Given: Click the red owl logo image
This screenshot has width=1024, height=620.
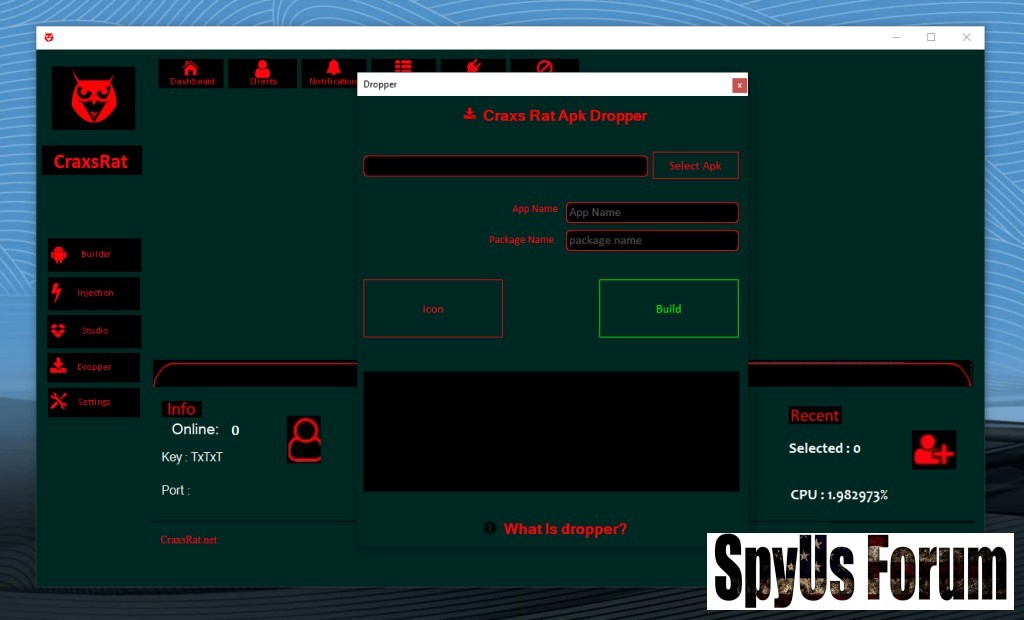Looking at the screenshot, I should point(93,98).
